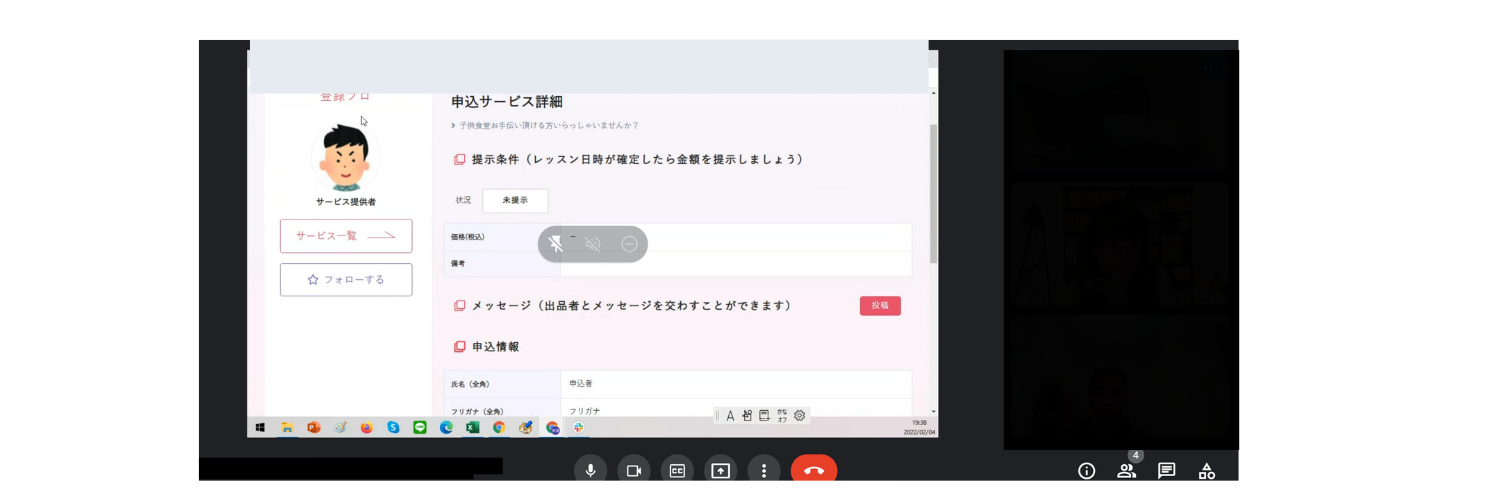Turn off the camera in the call bar
The height and width of the screenshot is (500, 1500).
click(633, 471)
